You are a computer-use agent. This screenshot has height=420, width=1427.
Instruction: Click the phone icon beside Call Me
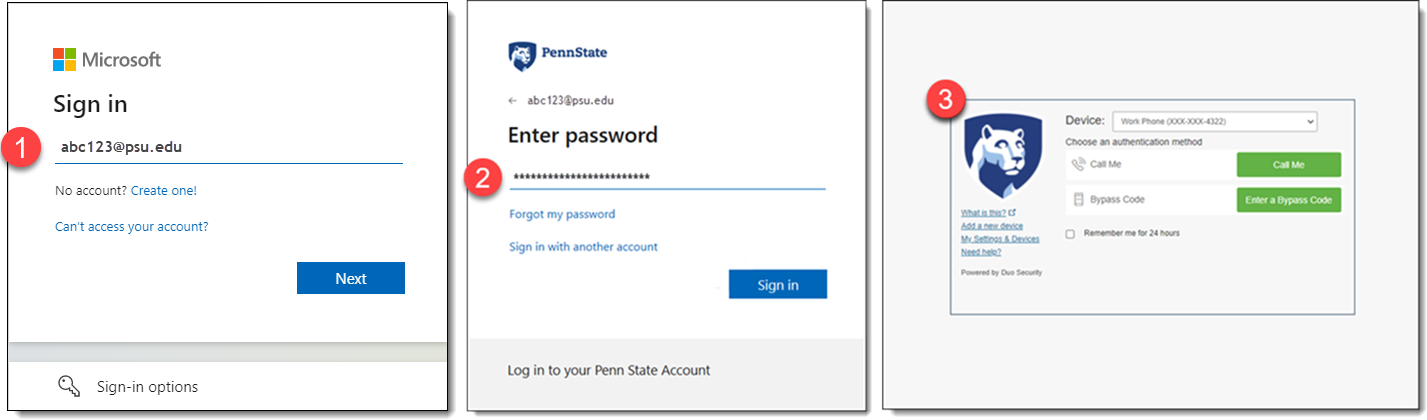[x=1078, y=164]
